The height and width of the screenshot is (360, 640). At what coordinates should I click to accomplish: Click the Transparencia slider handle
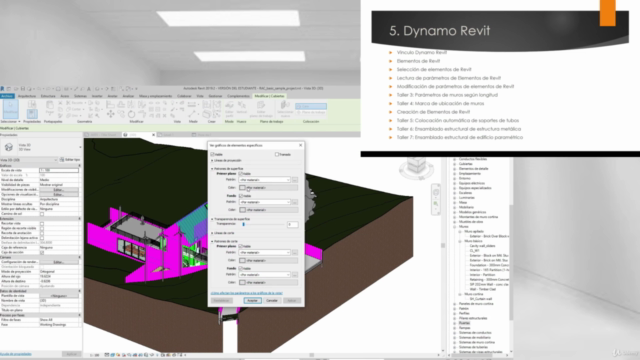244,224
